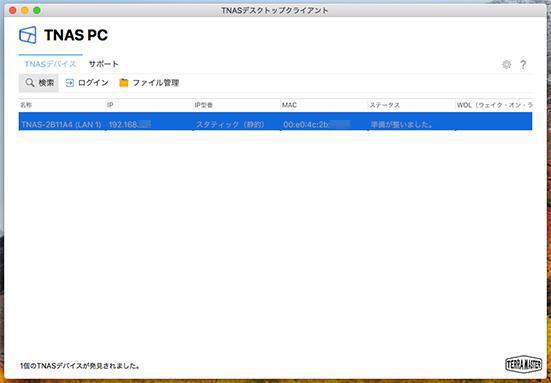Select the TNAS-2B11A4 (LAN 1) device name

tap(61, 124)
